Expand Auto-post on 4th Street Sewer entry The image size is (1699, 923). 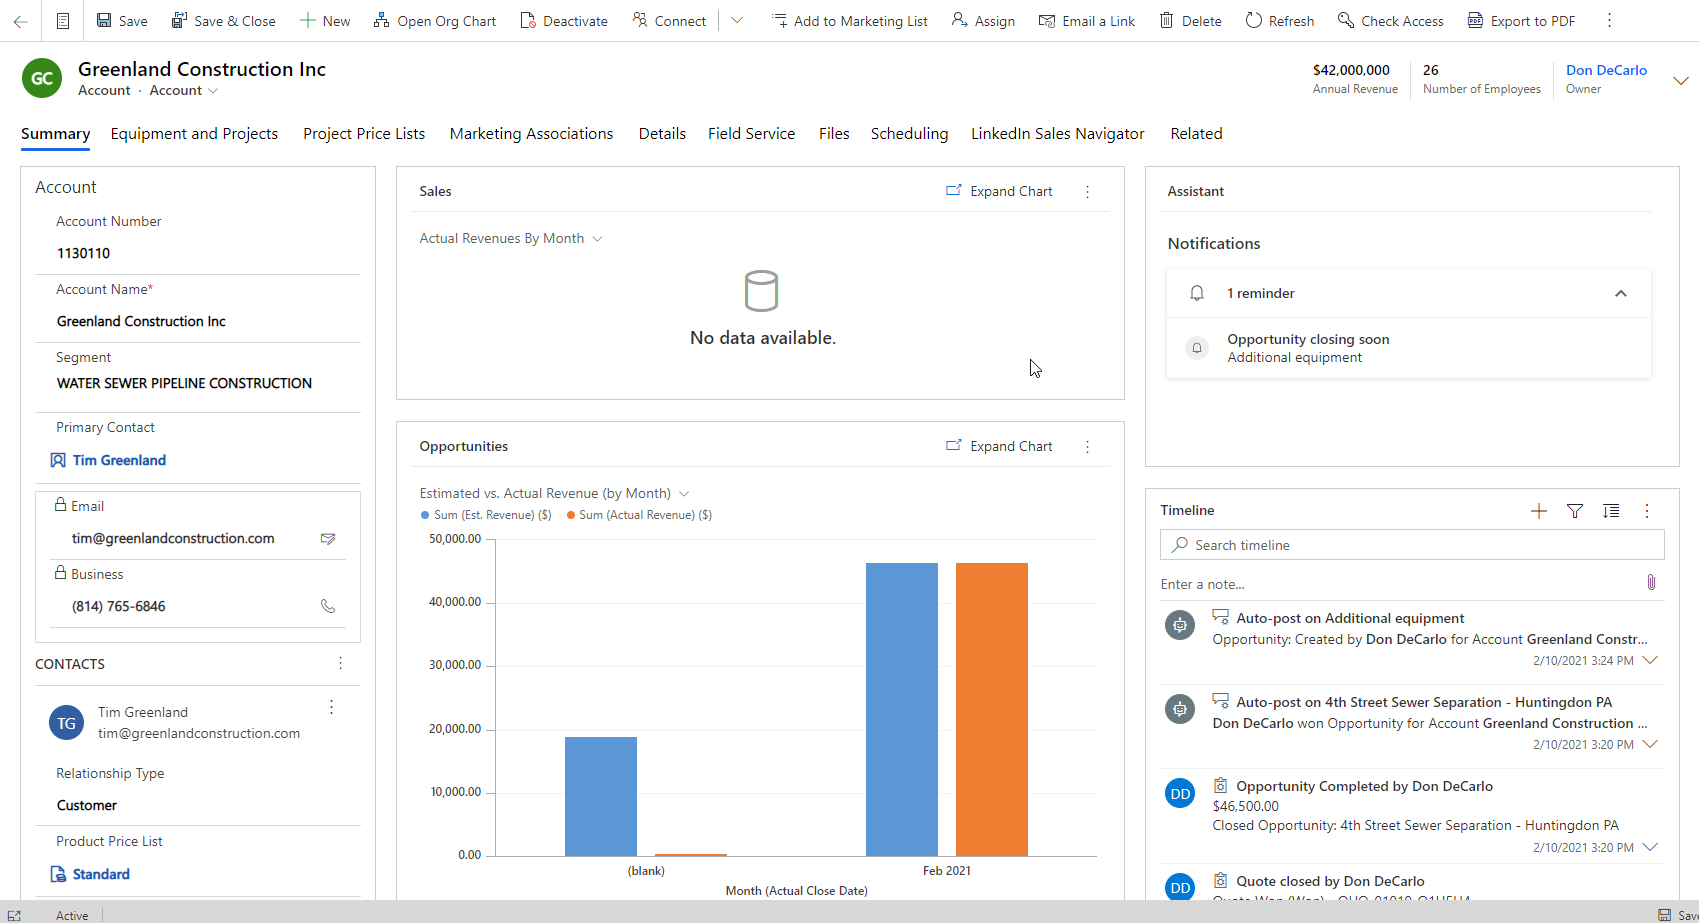(x=1651, y=744)
